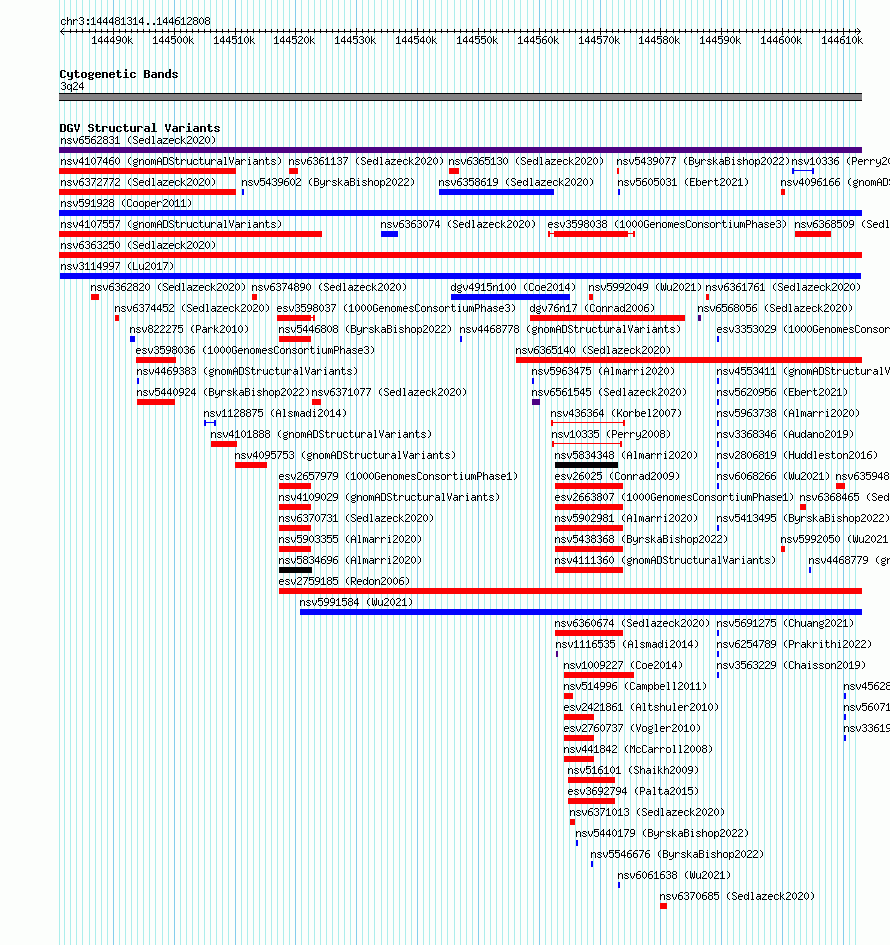Click the nsv6365140 (Sedlazeck2020) label
Viewport: 890px width, 945px height.
[x=594, y=350]
